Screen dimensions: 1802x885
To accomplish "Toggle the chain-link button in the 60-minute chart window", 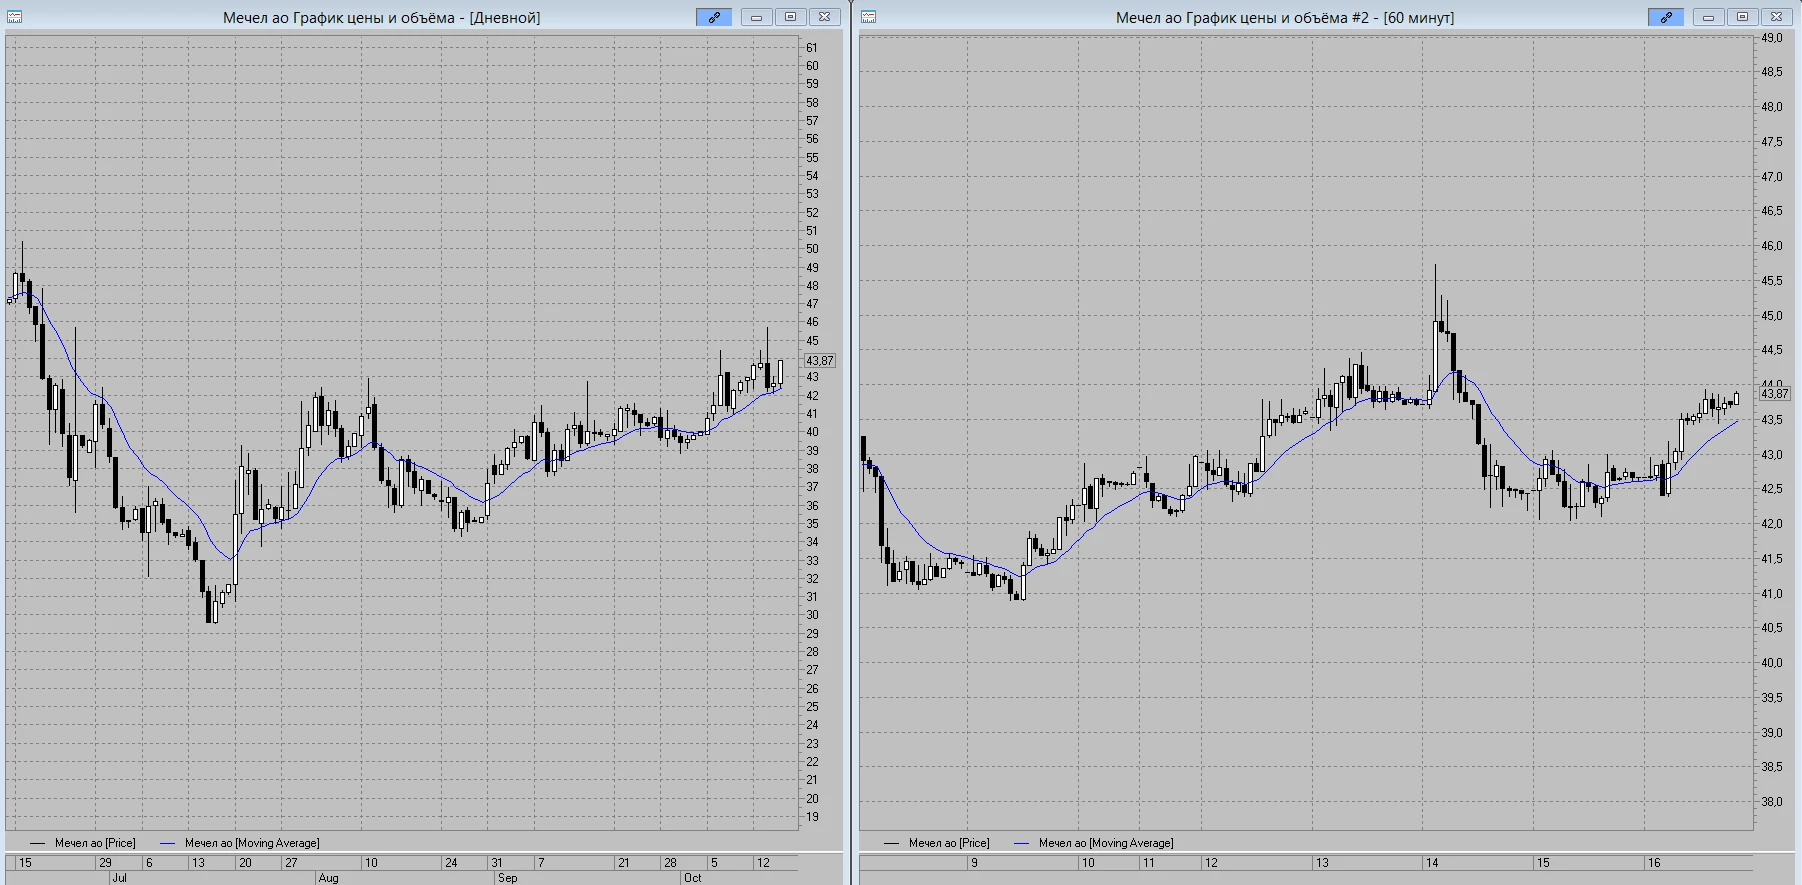I will coord(1666,17).
